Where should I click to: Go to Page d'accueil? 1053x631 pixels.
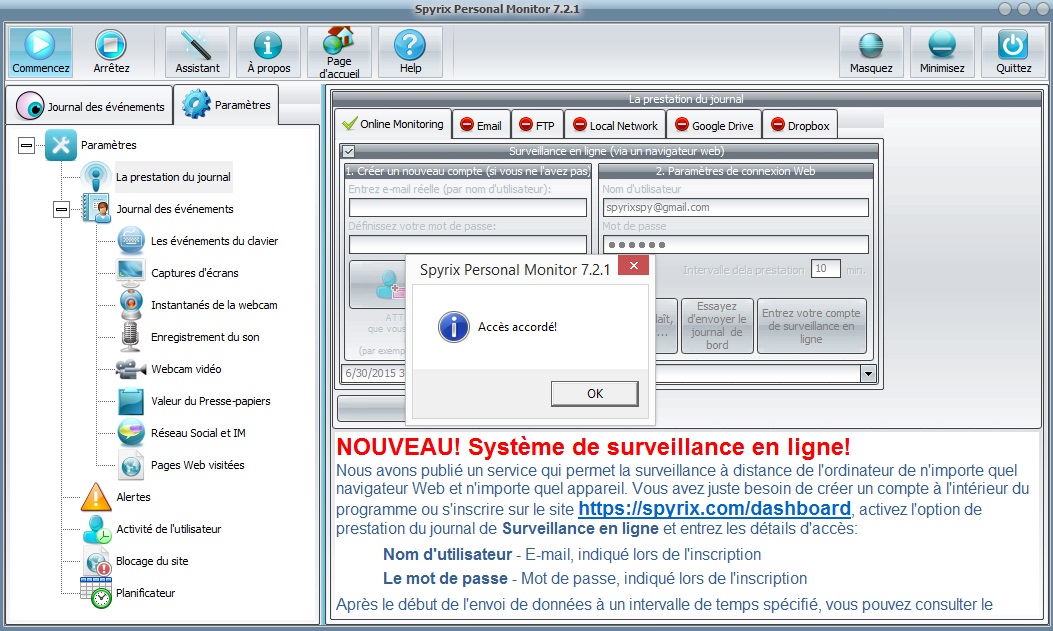point(339,52)
